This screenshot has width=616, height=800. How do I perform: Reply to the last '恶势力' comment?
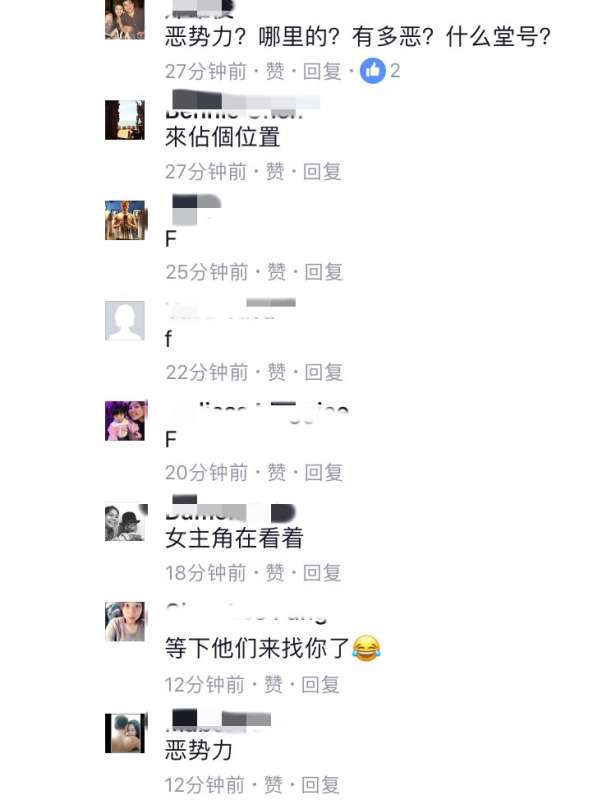click(x=321, y=785)
